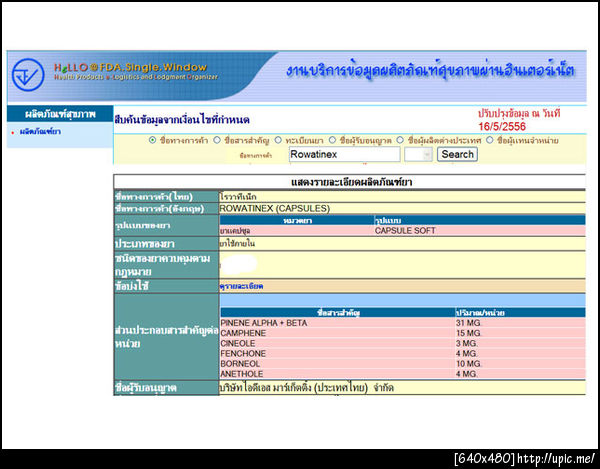The height and width of the screenshot is (469, 600).
Task: Click the licensee company name text
Action: tap(306, 388)
